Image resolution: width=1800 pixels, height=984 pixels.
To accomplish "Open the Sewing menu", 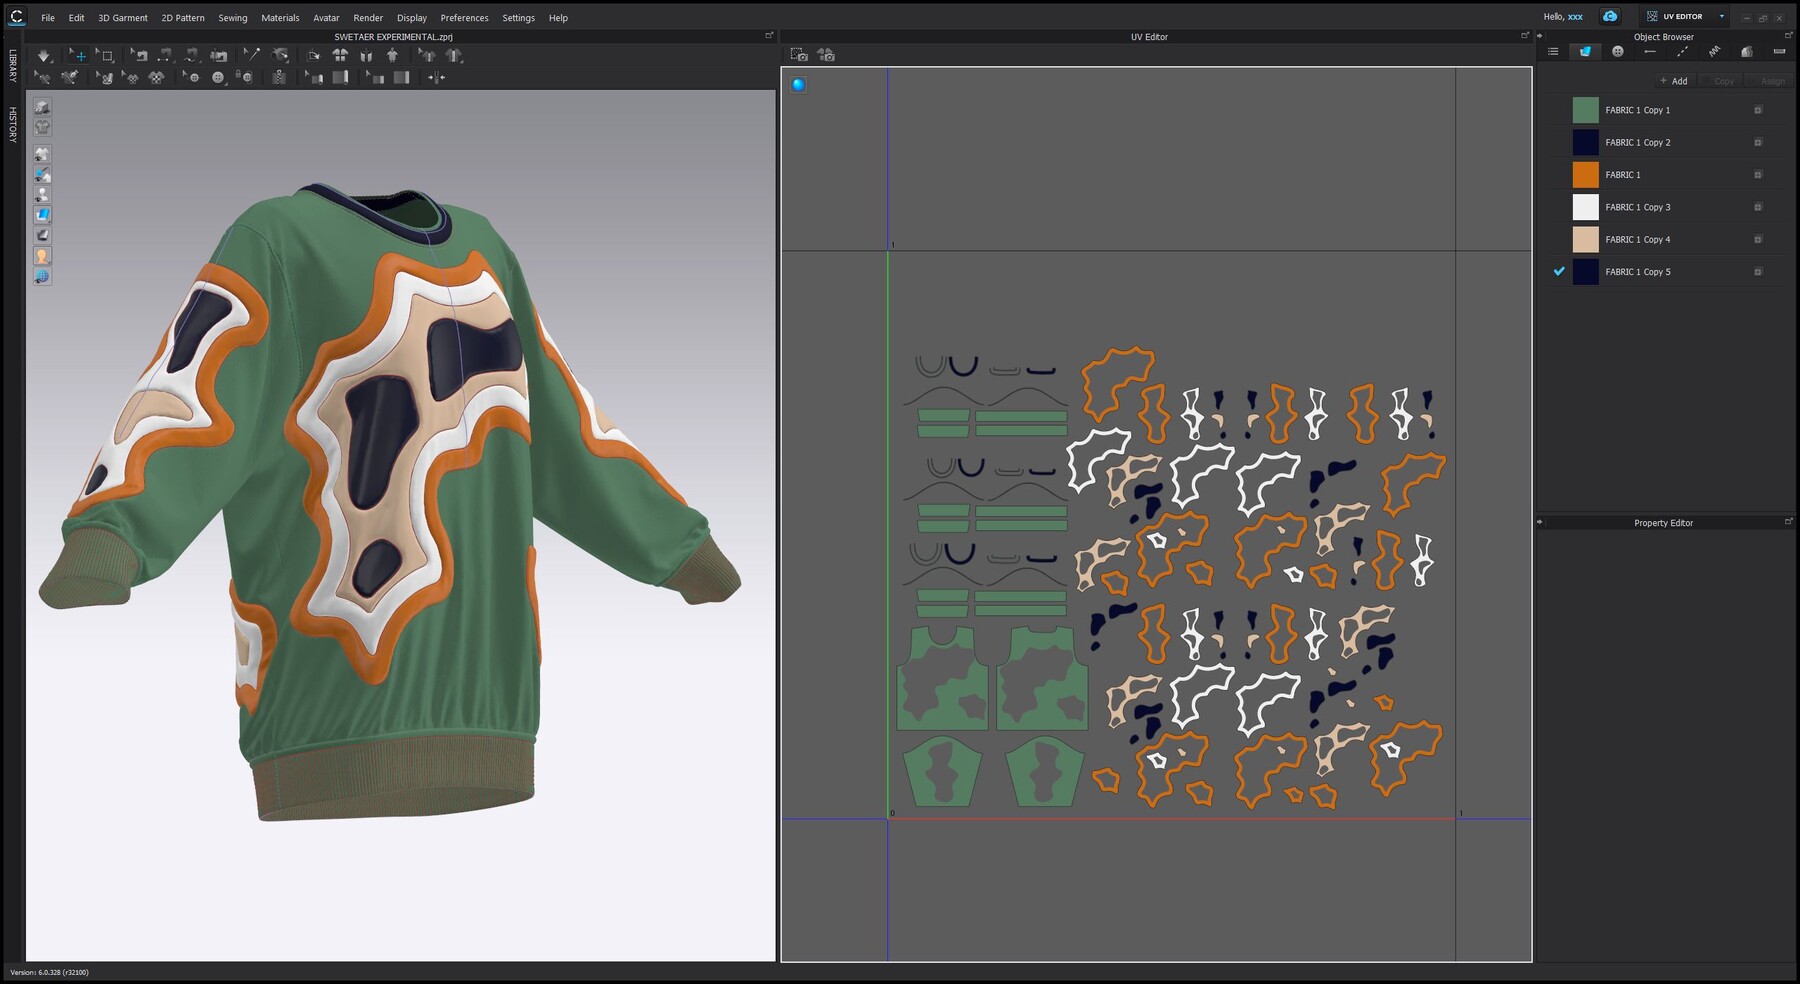I will [232, 17].
